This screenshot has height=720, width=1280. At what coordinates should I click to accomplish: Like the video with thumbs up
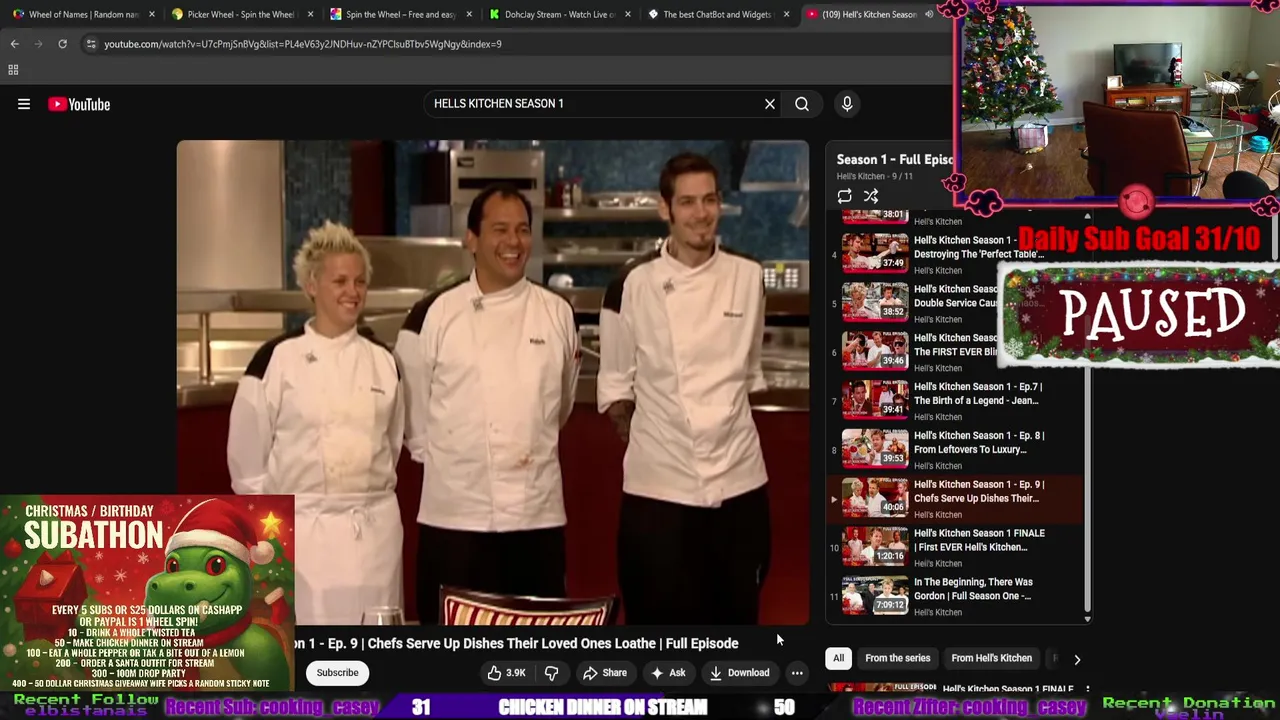[x=507, y=673]
